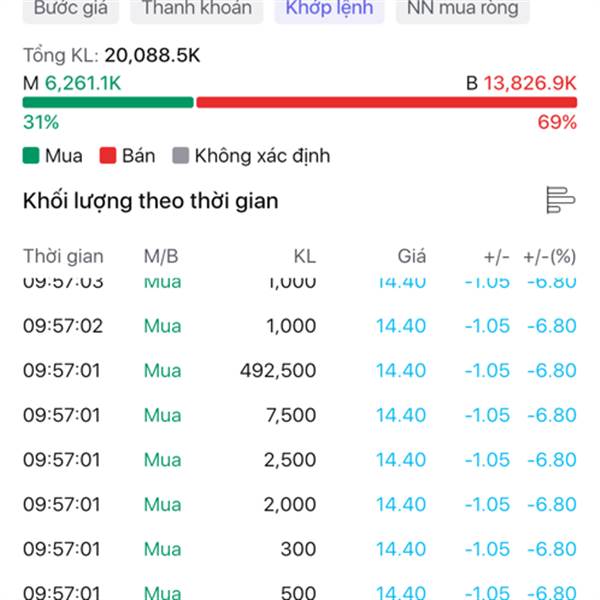
Task: Click the buy volume 6,261.1K value
Action: pos(83,83)
